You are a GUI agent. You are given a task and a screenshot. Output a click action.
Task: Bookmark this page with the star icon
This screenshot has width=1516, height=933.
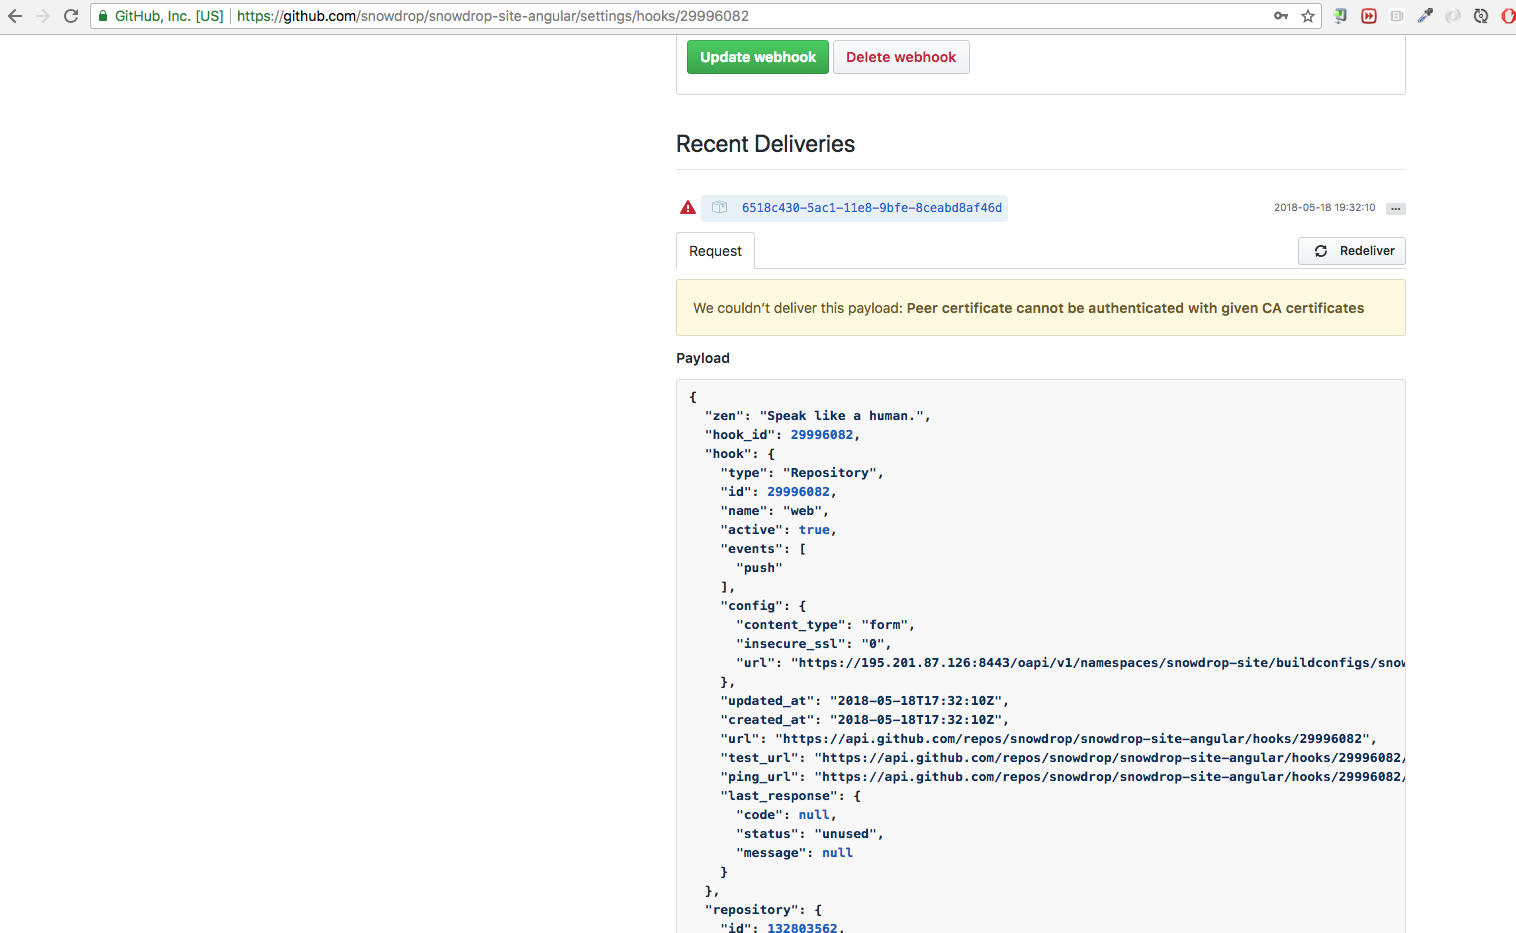(x=1308, y=16)
